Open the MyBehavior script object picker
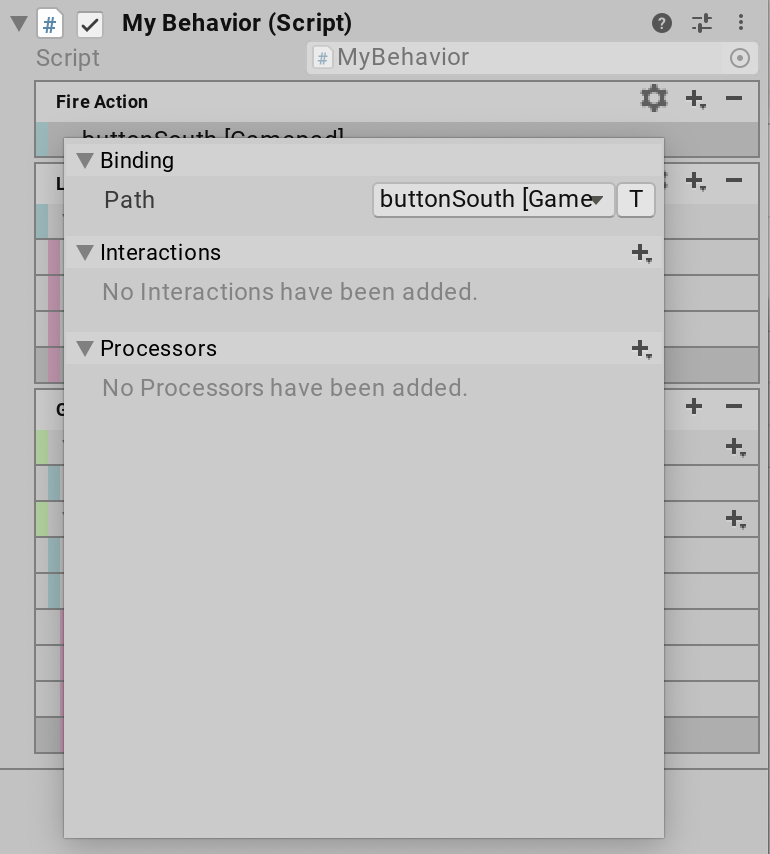The width and height of the screenshot is (770, 854). (740, 58)
